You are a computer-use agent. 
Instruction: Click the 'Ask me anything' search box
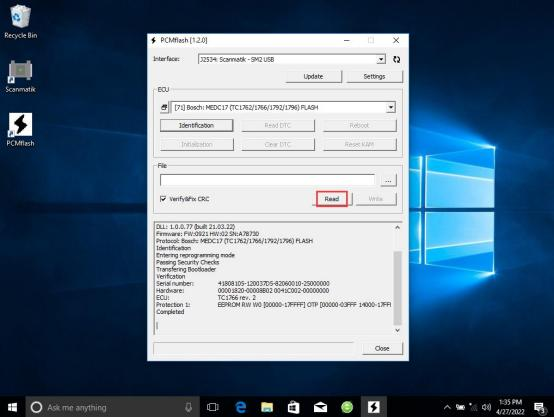(x=112, y=407)
